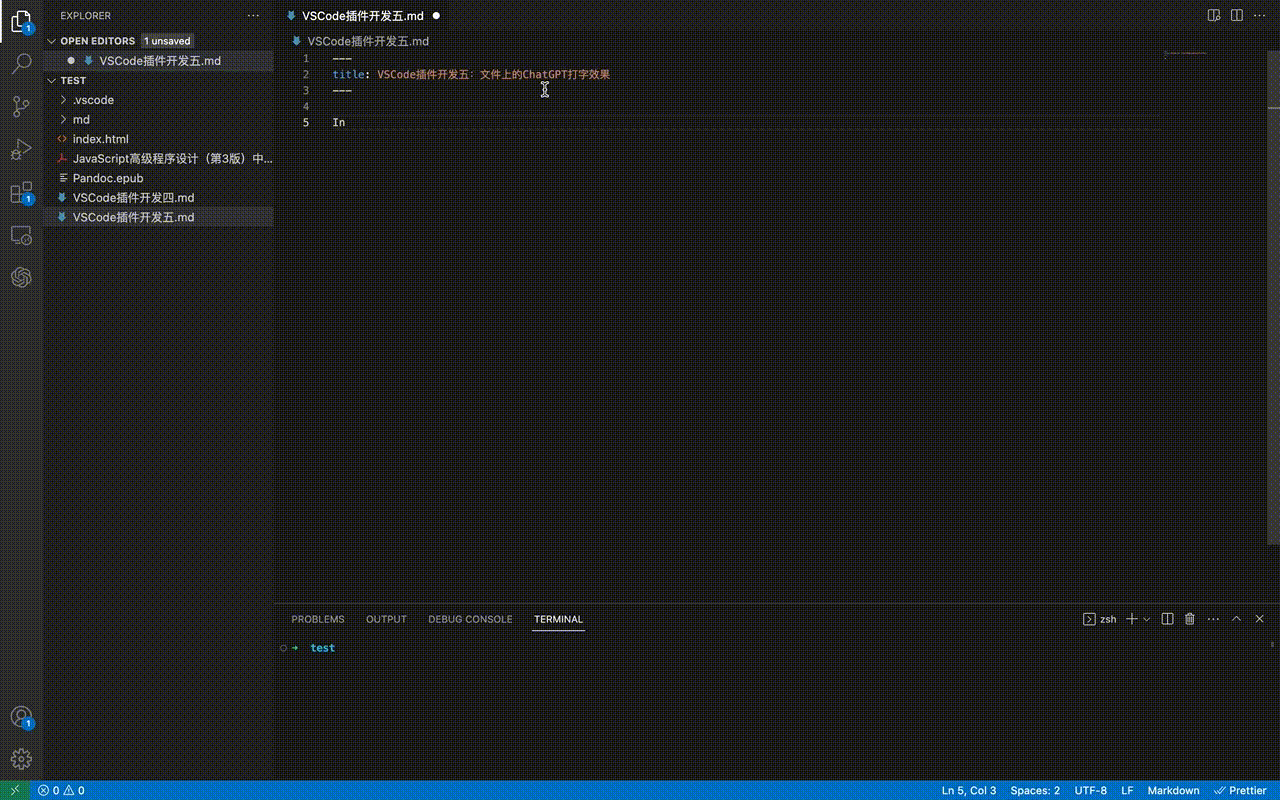The width and height of the screenshot is (1280, 800).
Task: Change language mode via Markdown
Action: point(1173,790)
